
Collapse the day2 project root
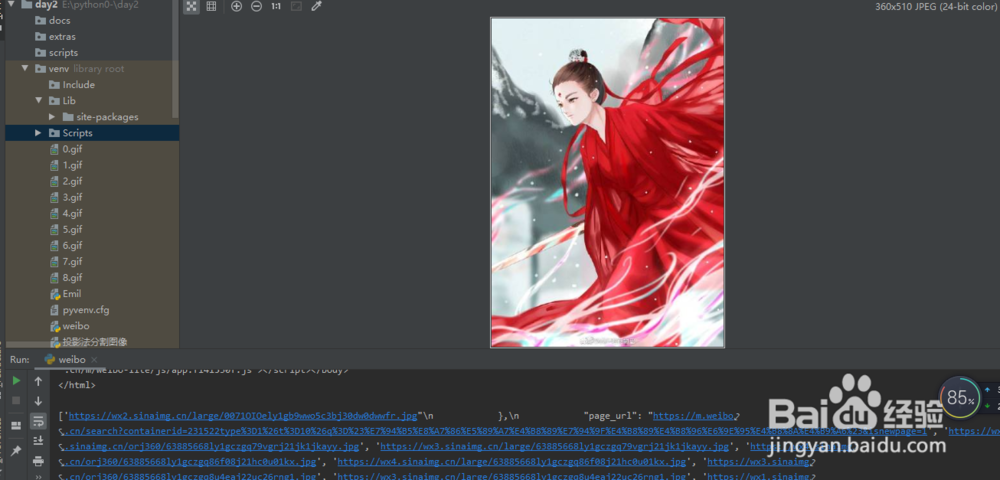point(11,4)
